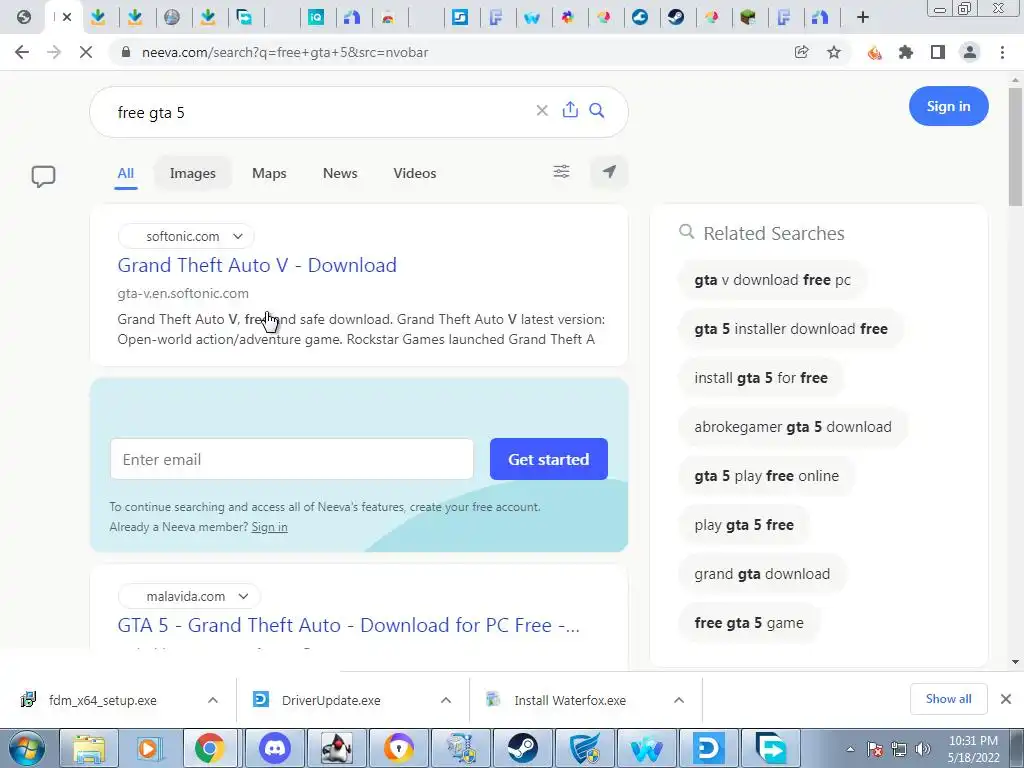Show hidden system tray icons
Image resolution: width=1024 pixels, height=768 pixels.
coord(850,749)
